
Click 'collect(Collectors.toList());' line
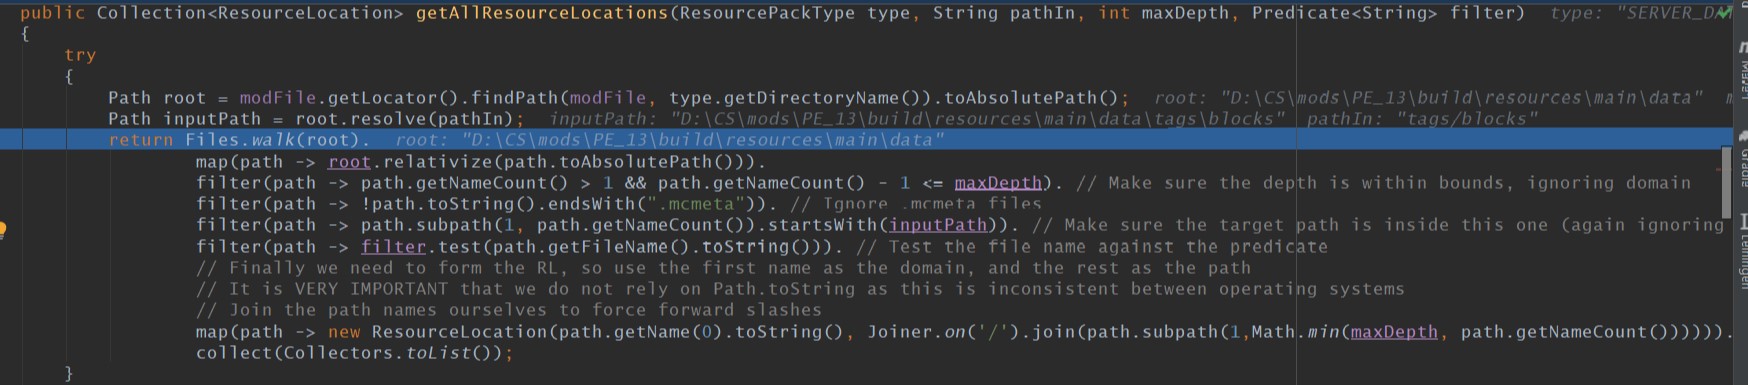[x=354, y=353]
